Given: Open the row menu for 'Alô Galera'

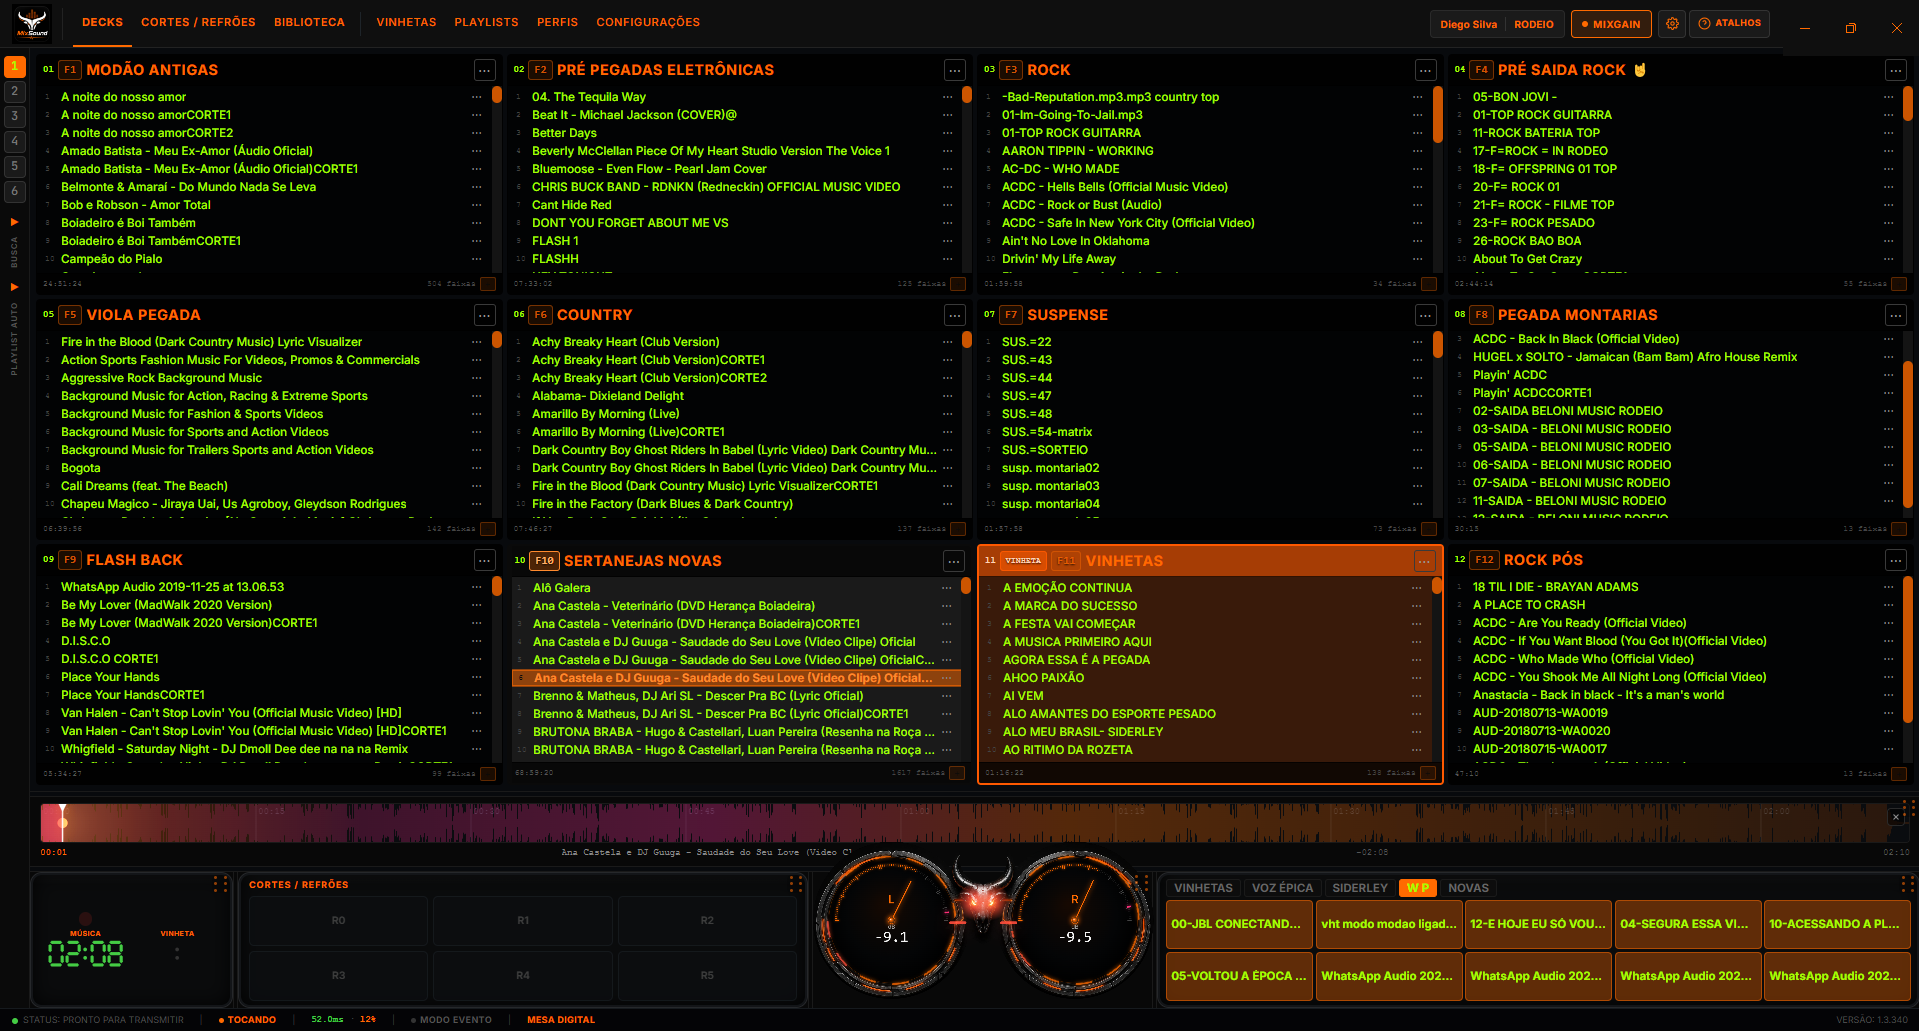Looking at the screenshot, I should pos(946,588).
